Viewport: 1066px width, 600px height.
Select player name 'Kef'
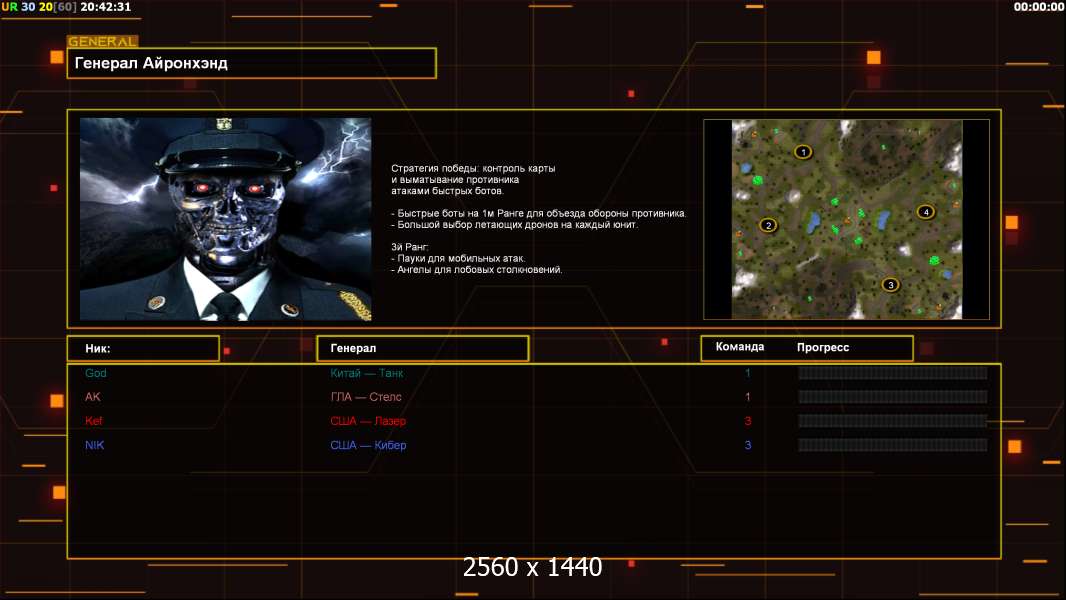tap(94, 421)
